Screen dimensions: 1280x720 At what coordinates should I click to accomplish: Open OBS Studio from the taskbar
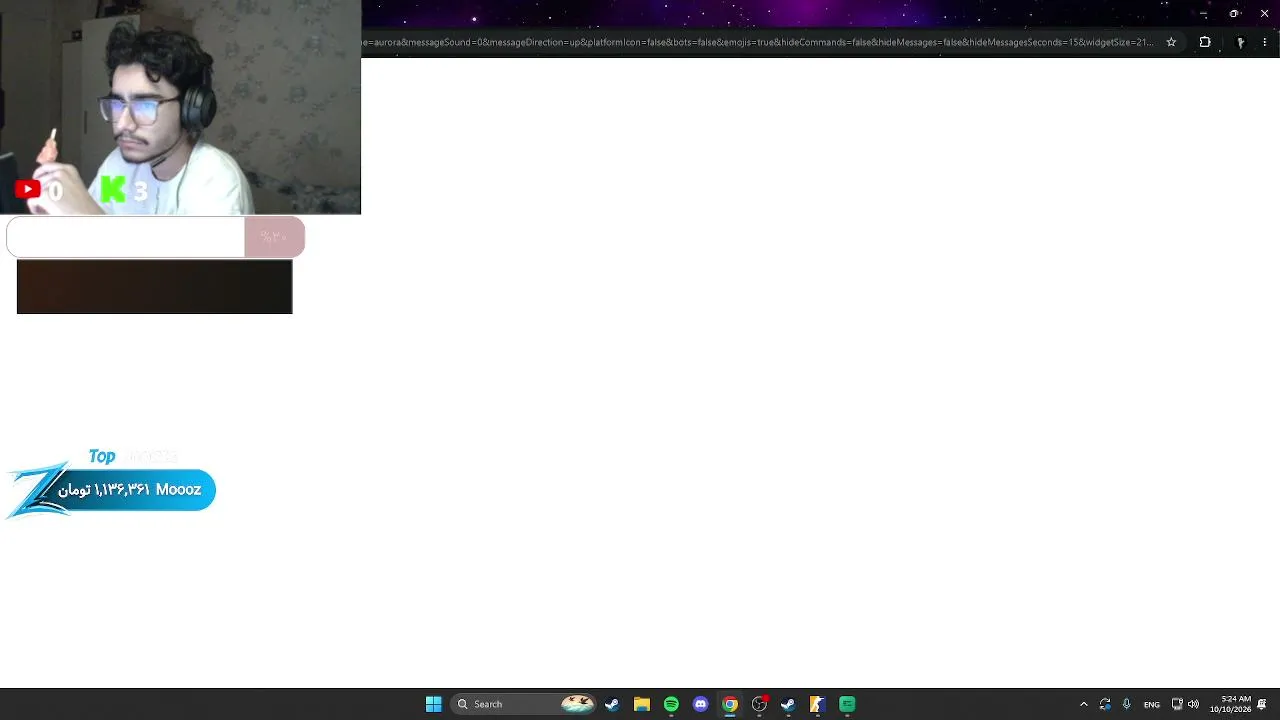[759, 704]
